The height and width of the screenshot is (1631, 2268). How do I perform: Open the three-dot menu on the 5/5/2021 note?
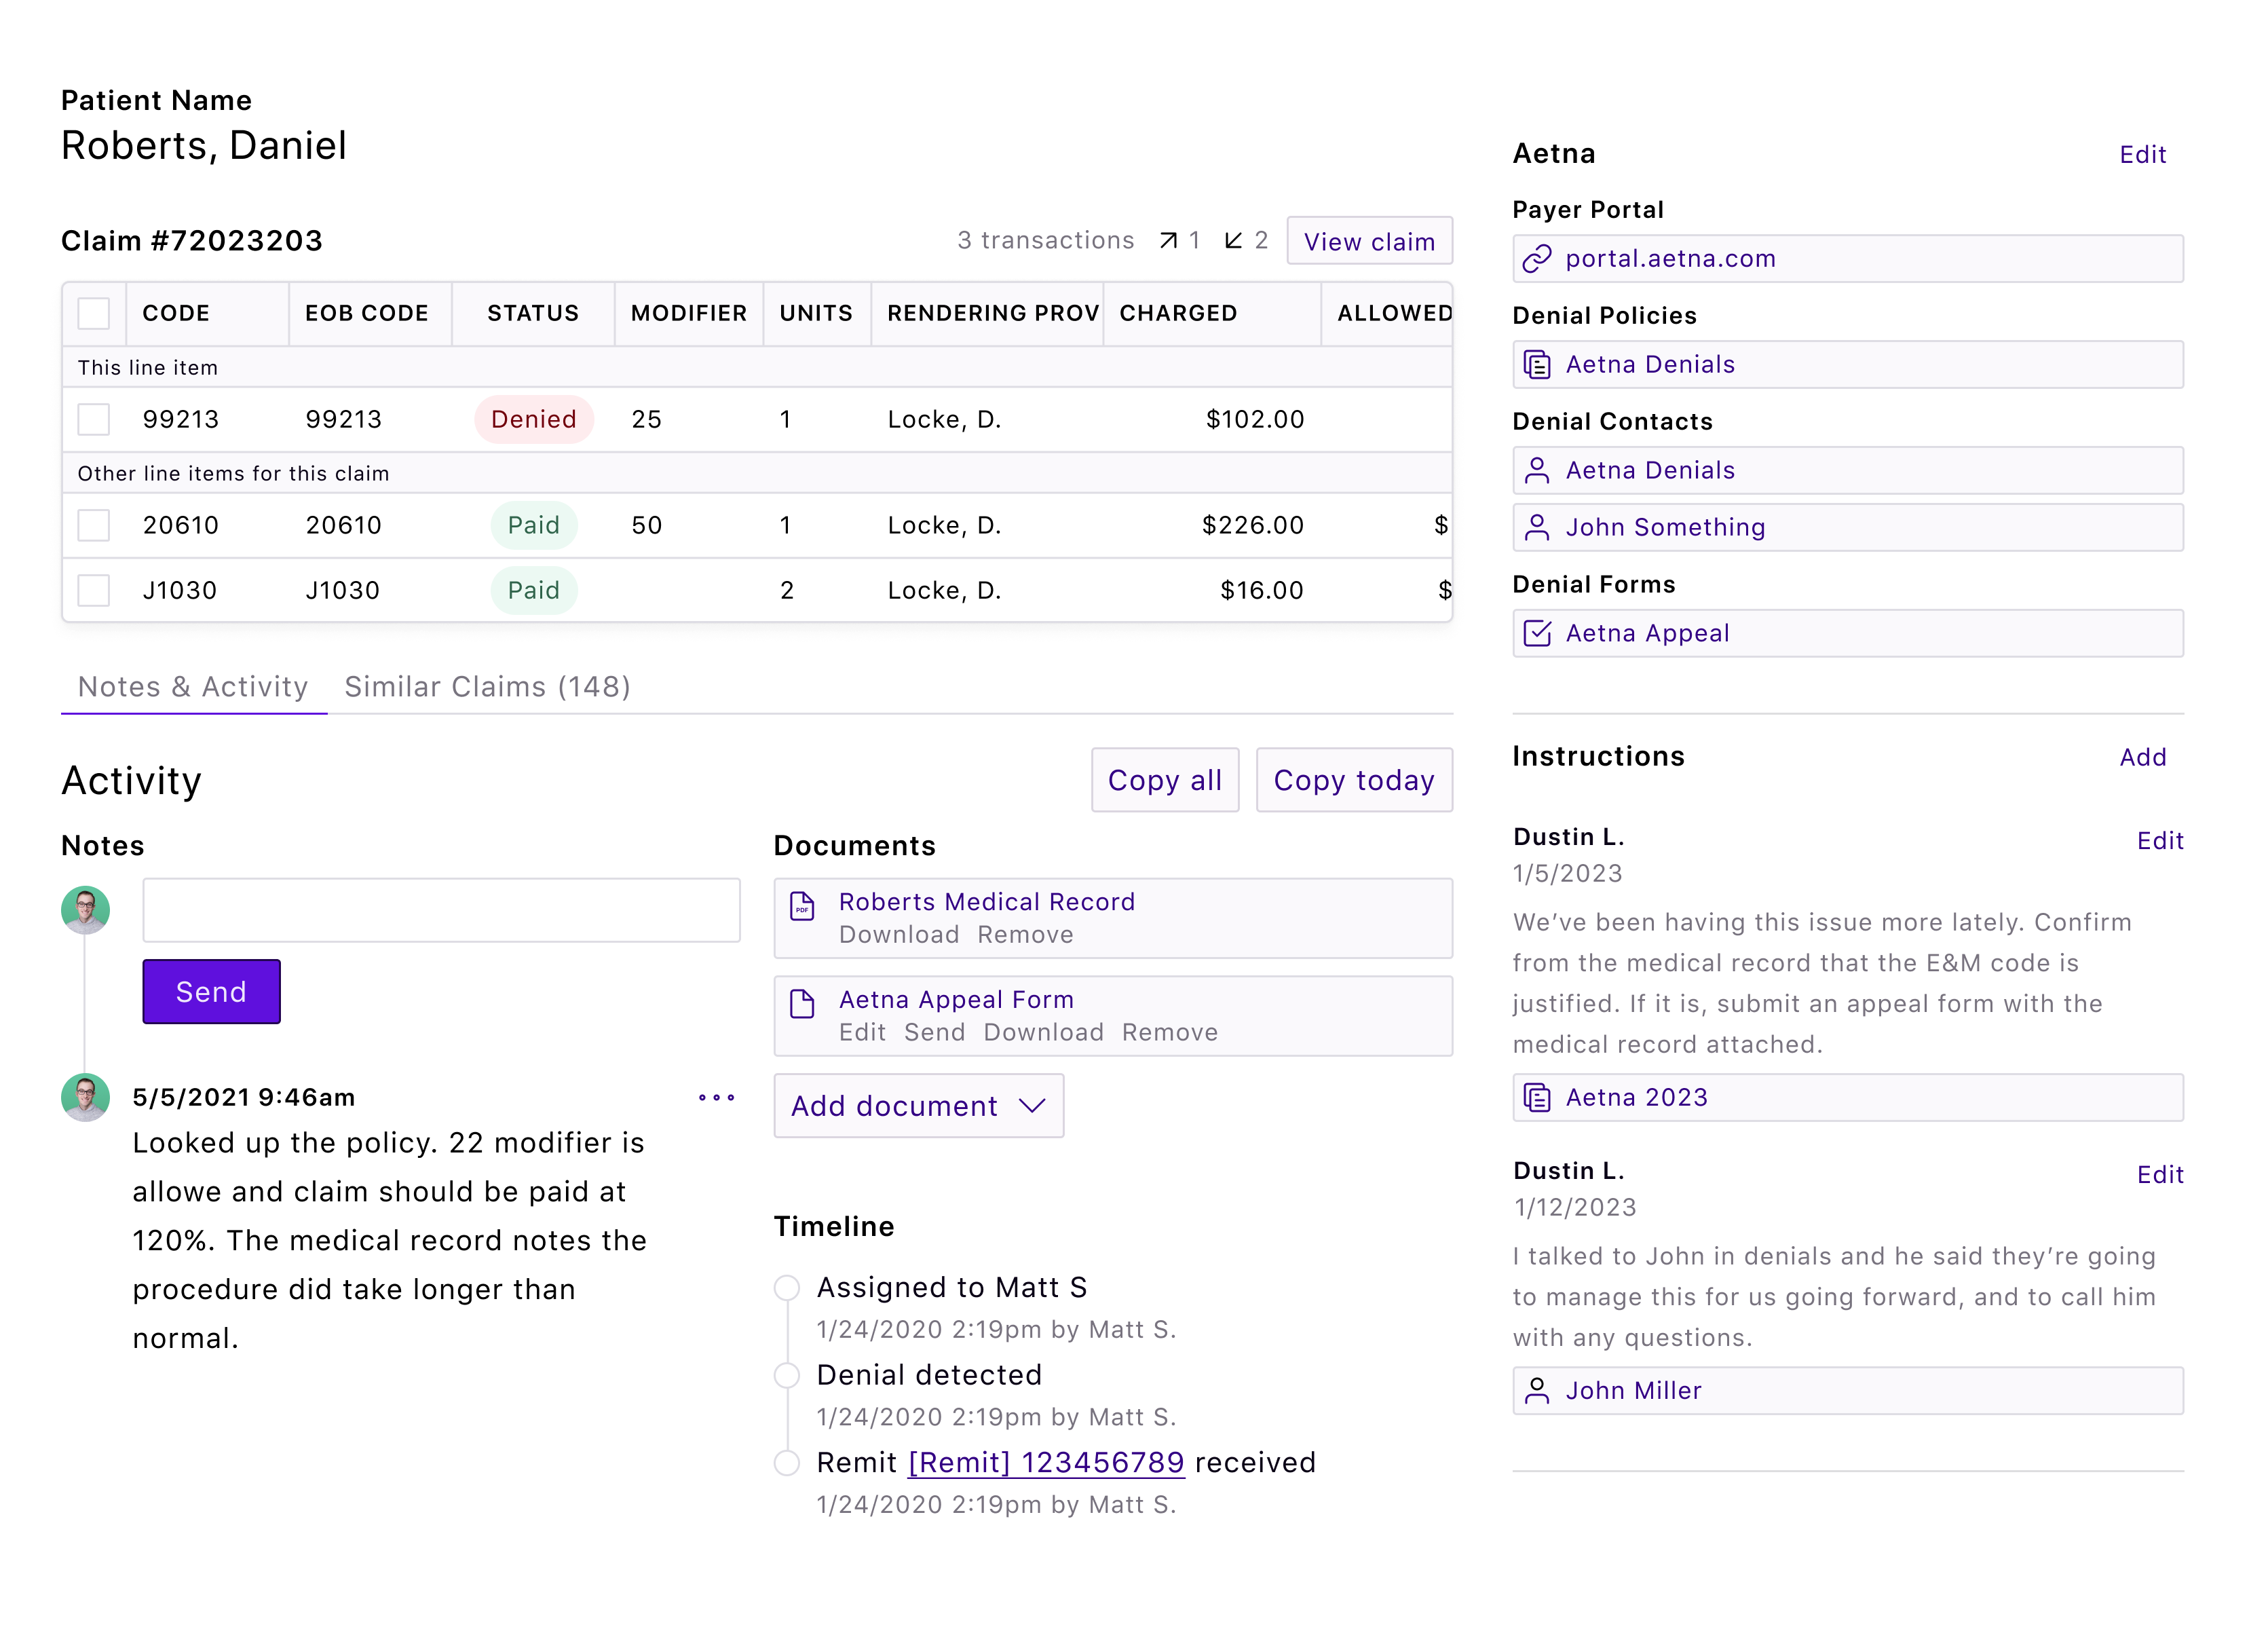coord(716,1097)
